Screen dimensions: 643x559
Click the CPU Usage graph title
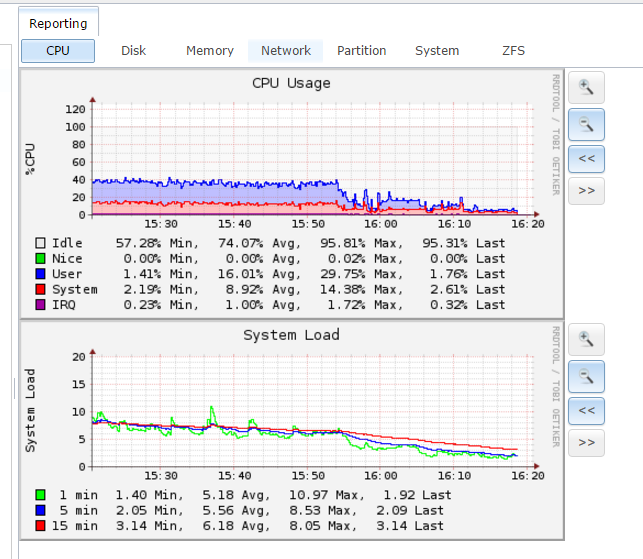pos(291,83)
